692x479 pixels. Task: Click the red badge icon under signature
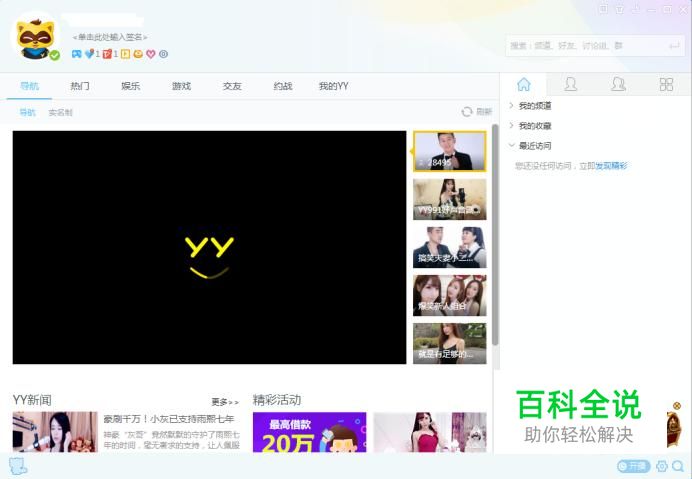pyautogui.click(x=107, y=54)
